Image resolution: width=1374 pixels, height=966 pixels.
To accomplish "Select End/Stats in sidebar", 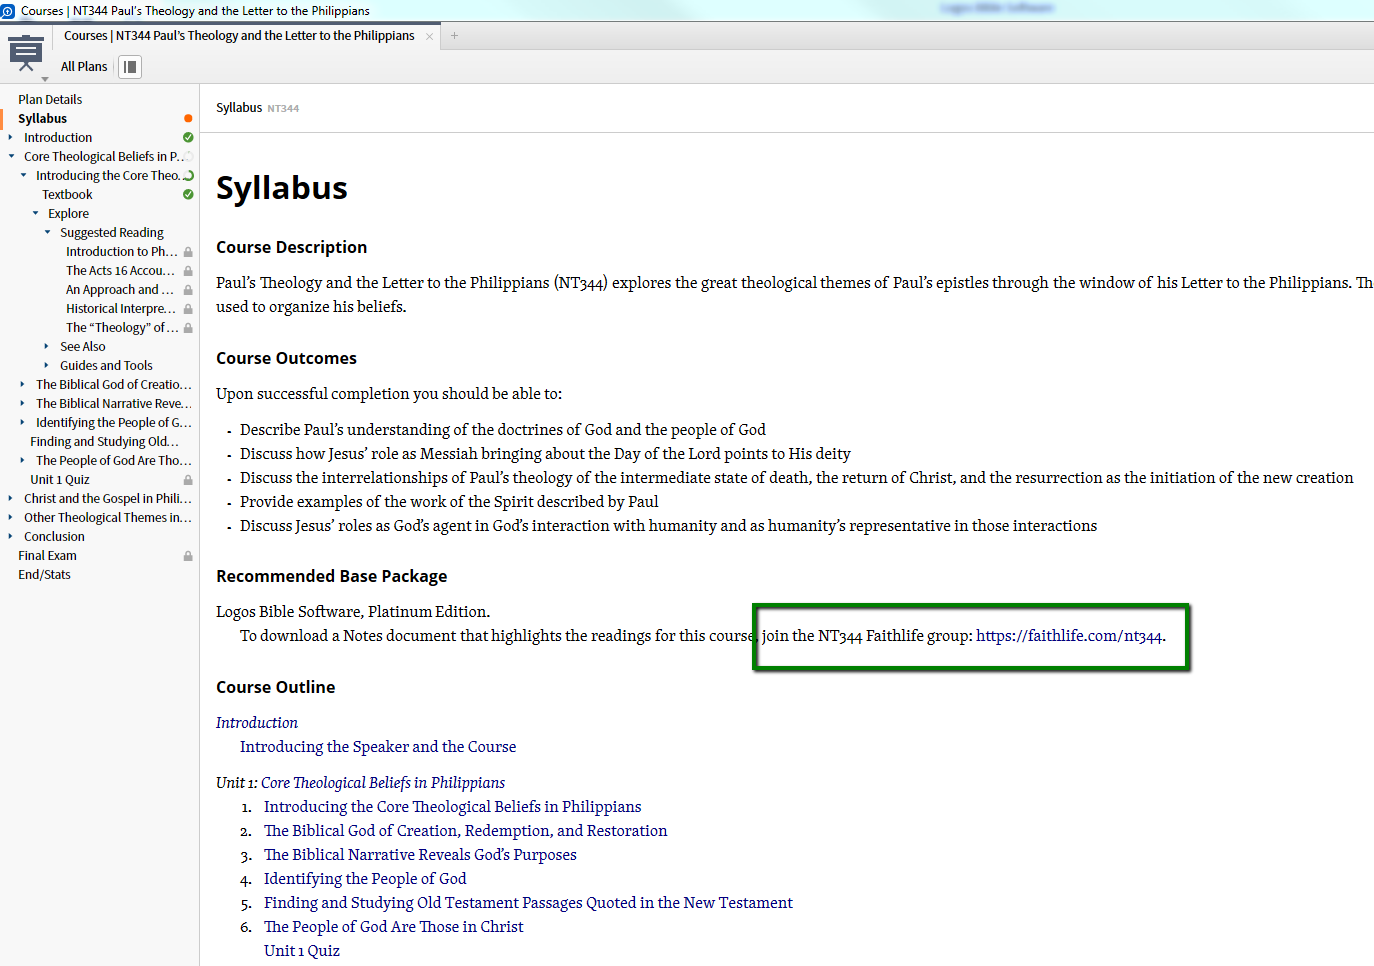I will point(44,575).
